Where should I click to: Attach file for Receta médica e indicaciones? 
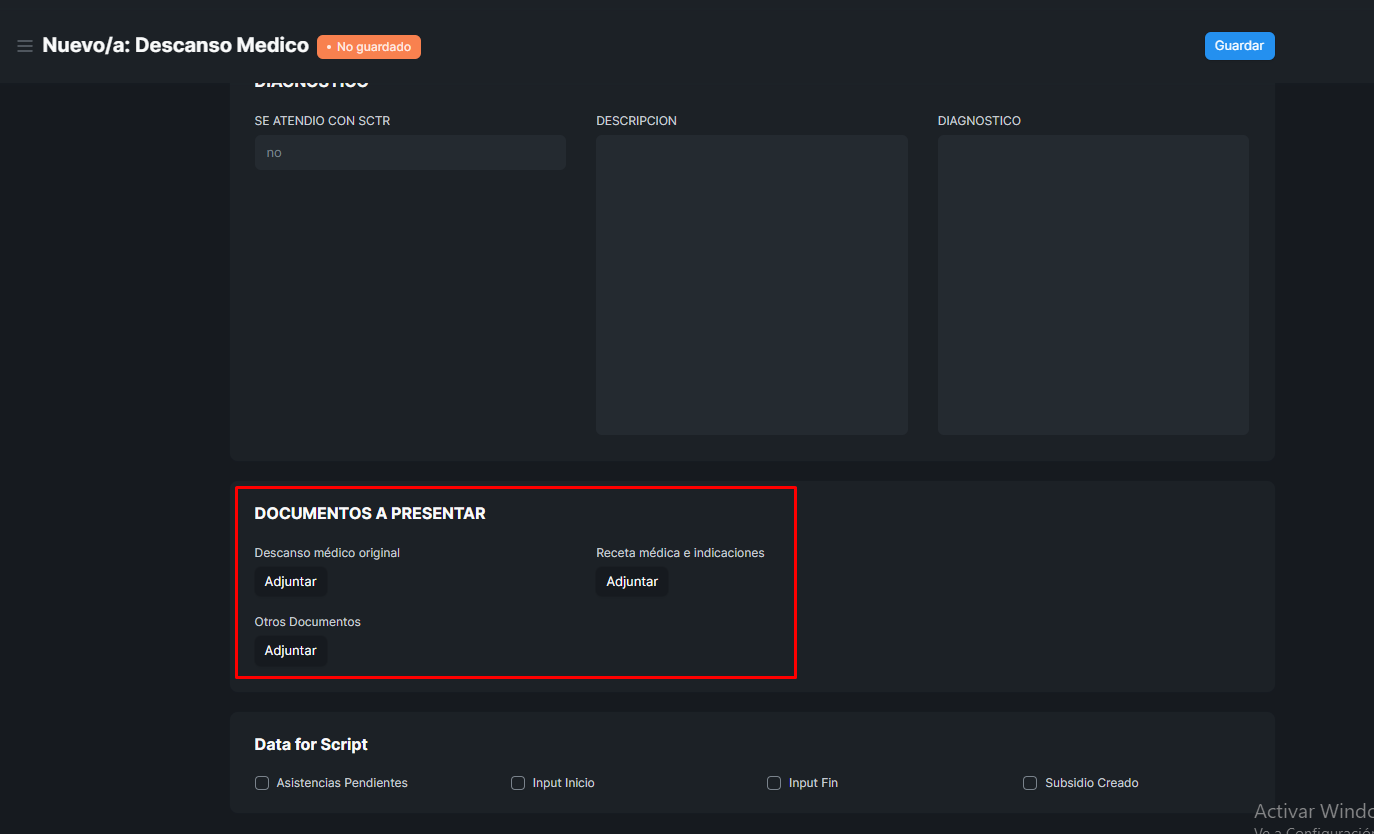632,582
